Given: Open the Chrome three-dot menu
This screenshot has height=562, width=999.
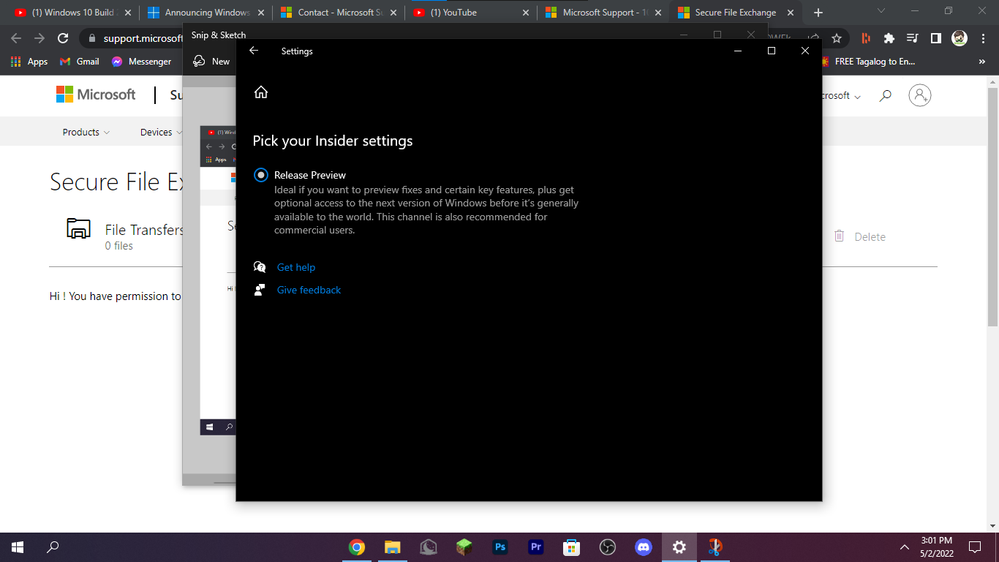Looking at the screenshot, I should pyautogui.click(x=983, y=38).
